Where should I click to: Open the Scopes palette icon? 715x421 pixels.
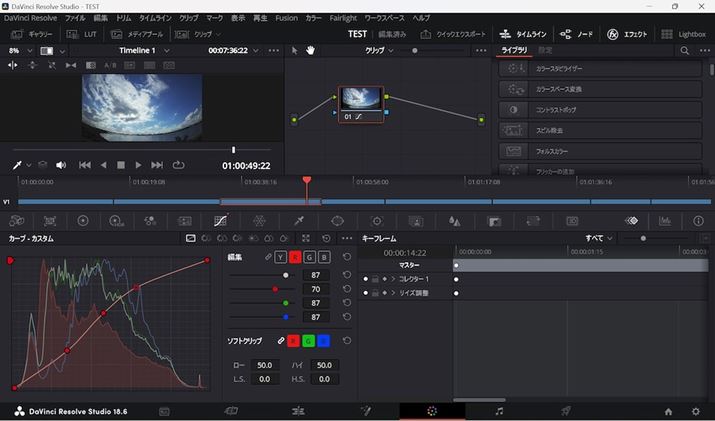pyautogui.click(x=665, y=221)
